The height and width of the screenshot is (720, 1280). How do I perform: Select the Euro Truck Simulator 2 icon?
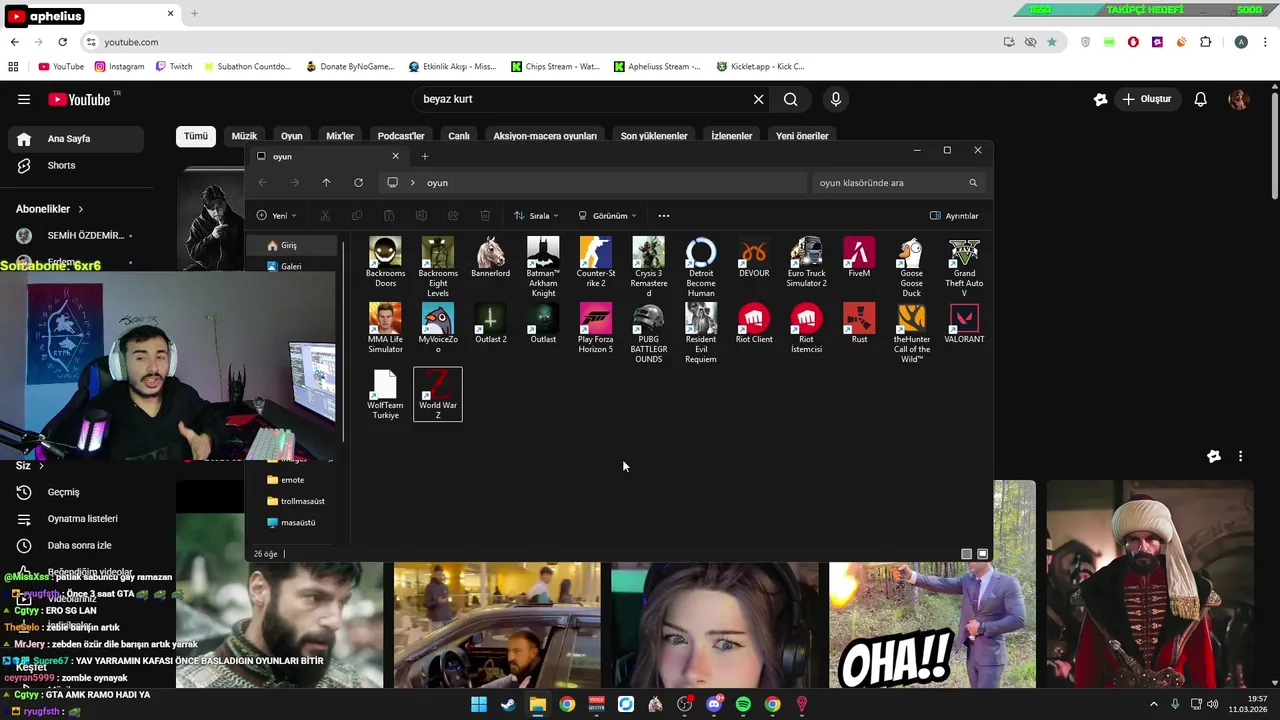(806, 263)
